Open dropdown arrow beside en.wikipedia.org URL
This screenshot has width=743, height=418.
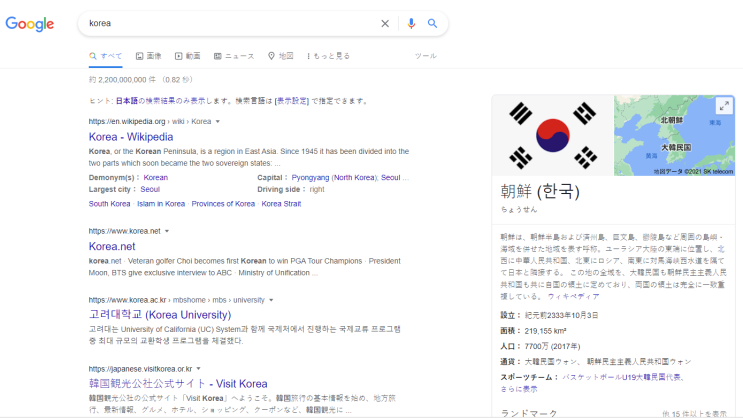(x=217, y=122)
